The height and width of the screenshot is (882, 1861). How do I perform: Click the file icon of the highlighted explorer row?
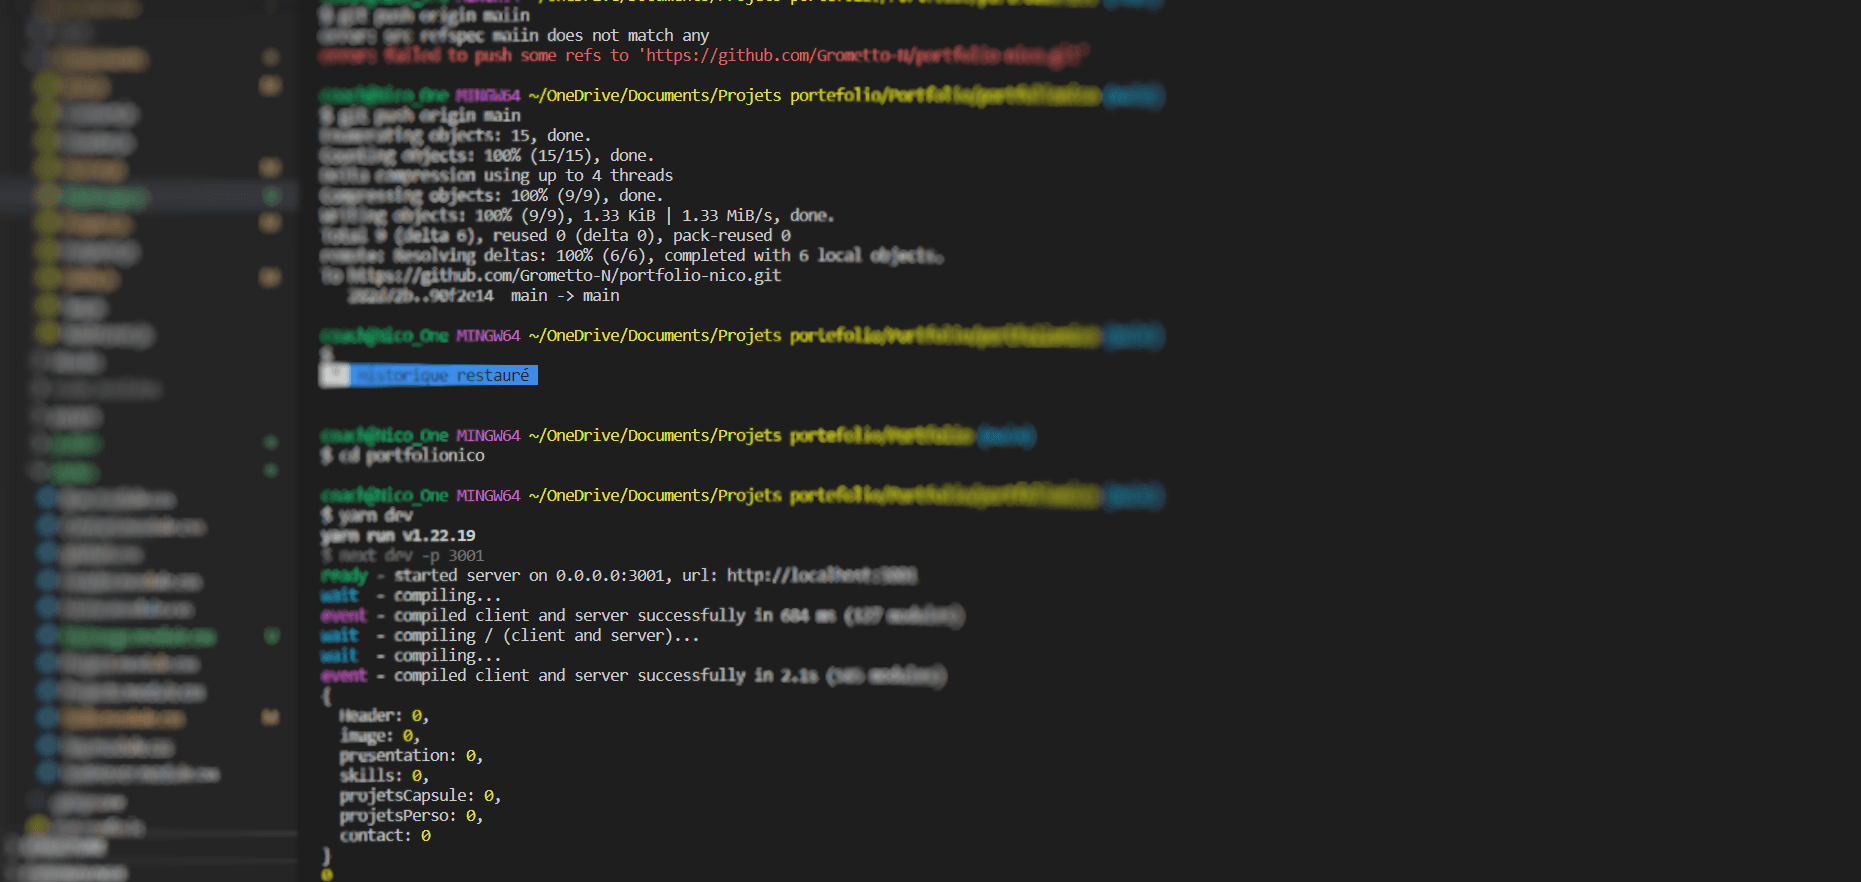[47, 196]
